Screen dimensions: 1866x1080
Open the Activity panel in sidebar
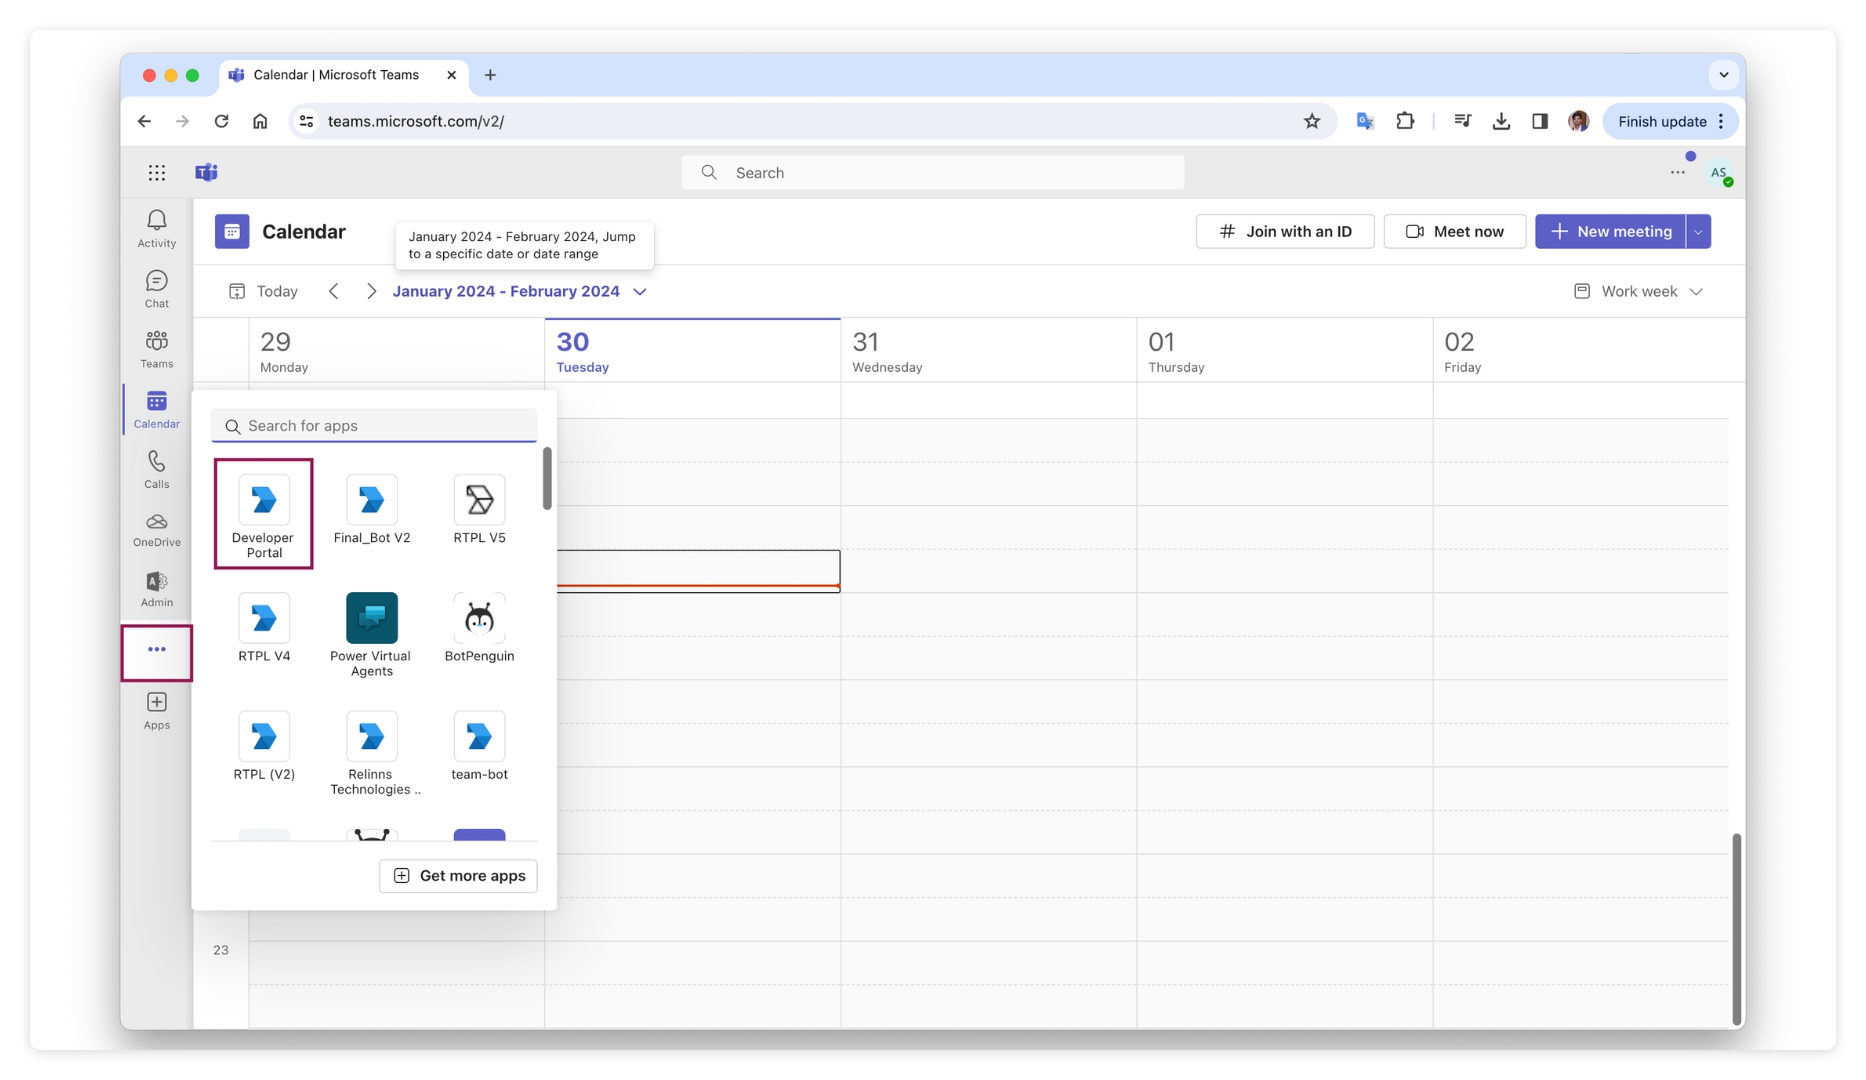click(x=156, y=228)
